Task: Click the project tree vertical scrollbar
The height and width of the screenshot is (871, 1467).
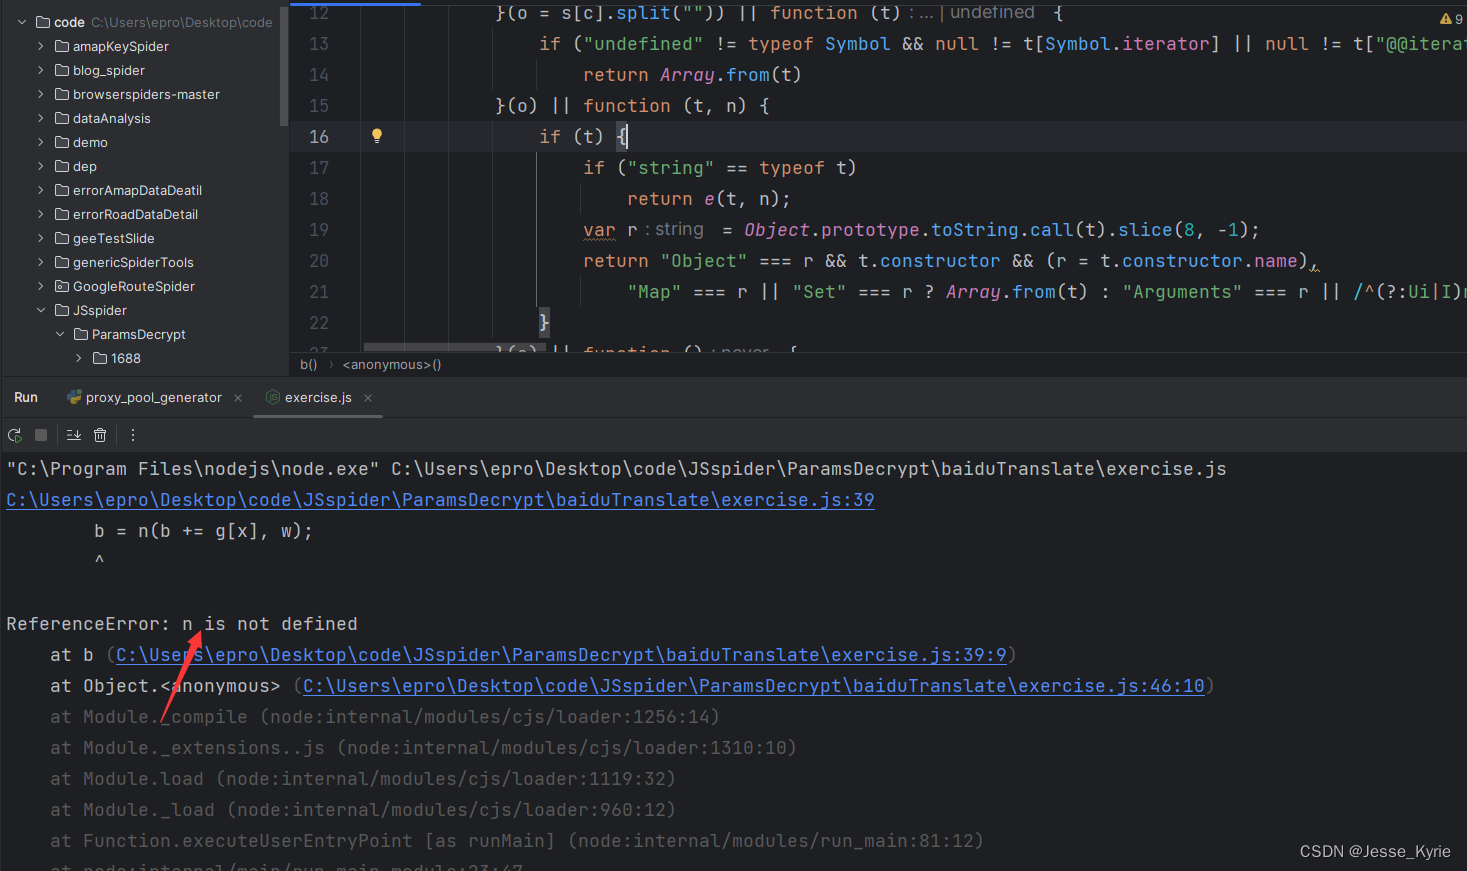Action: pos(284,65)
